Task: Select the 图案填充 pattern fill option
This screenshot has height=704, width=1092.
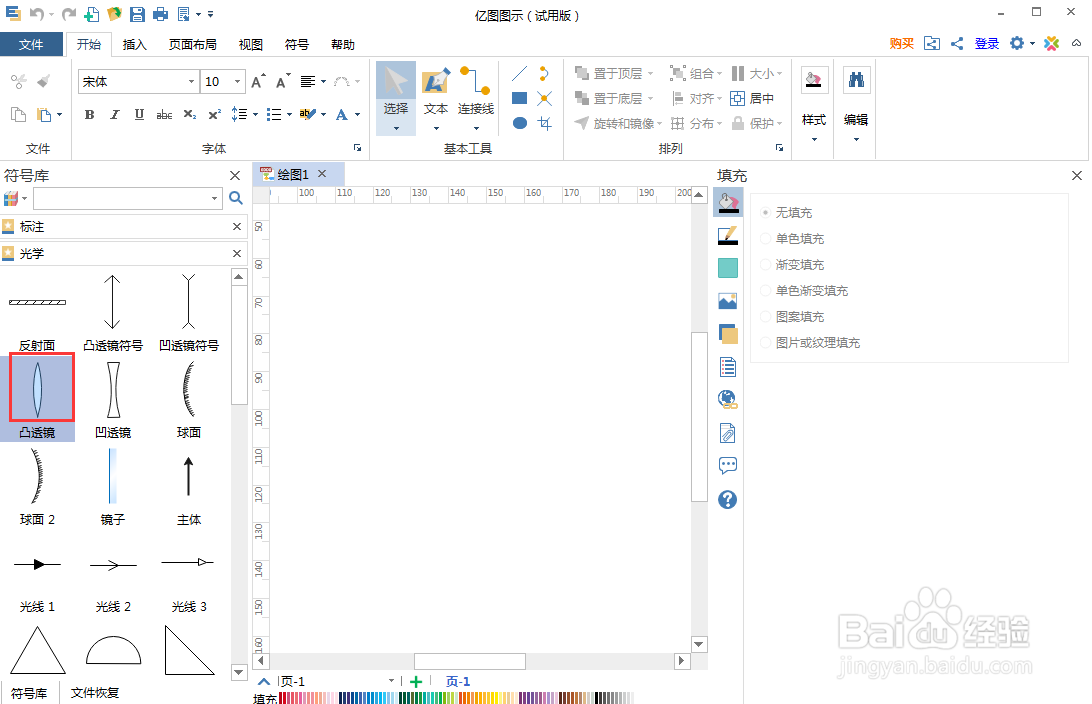Action: (793, 317)
